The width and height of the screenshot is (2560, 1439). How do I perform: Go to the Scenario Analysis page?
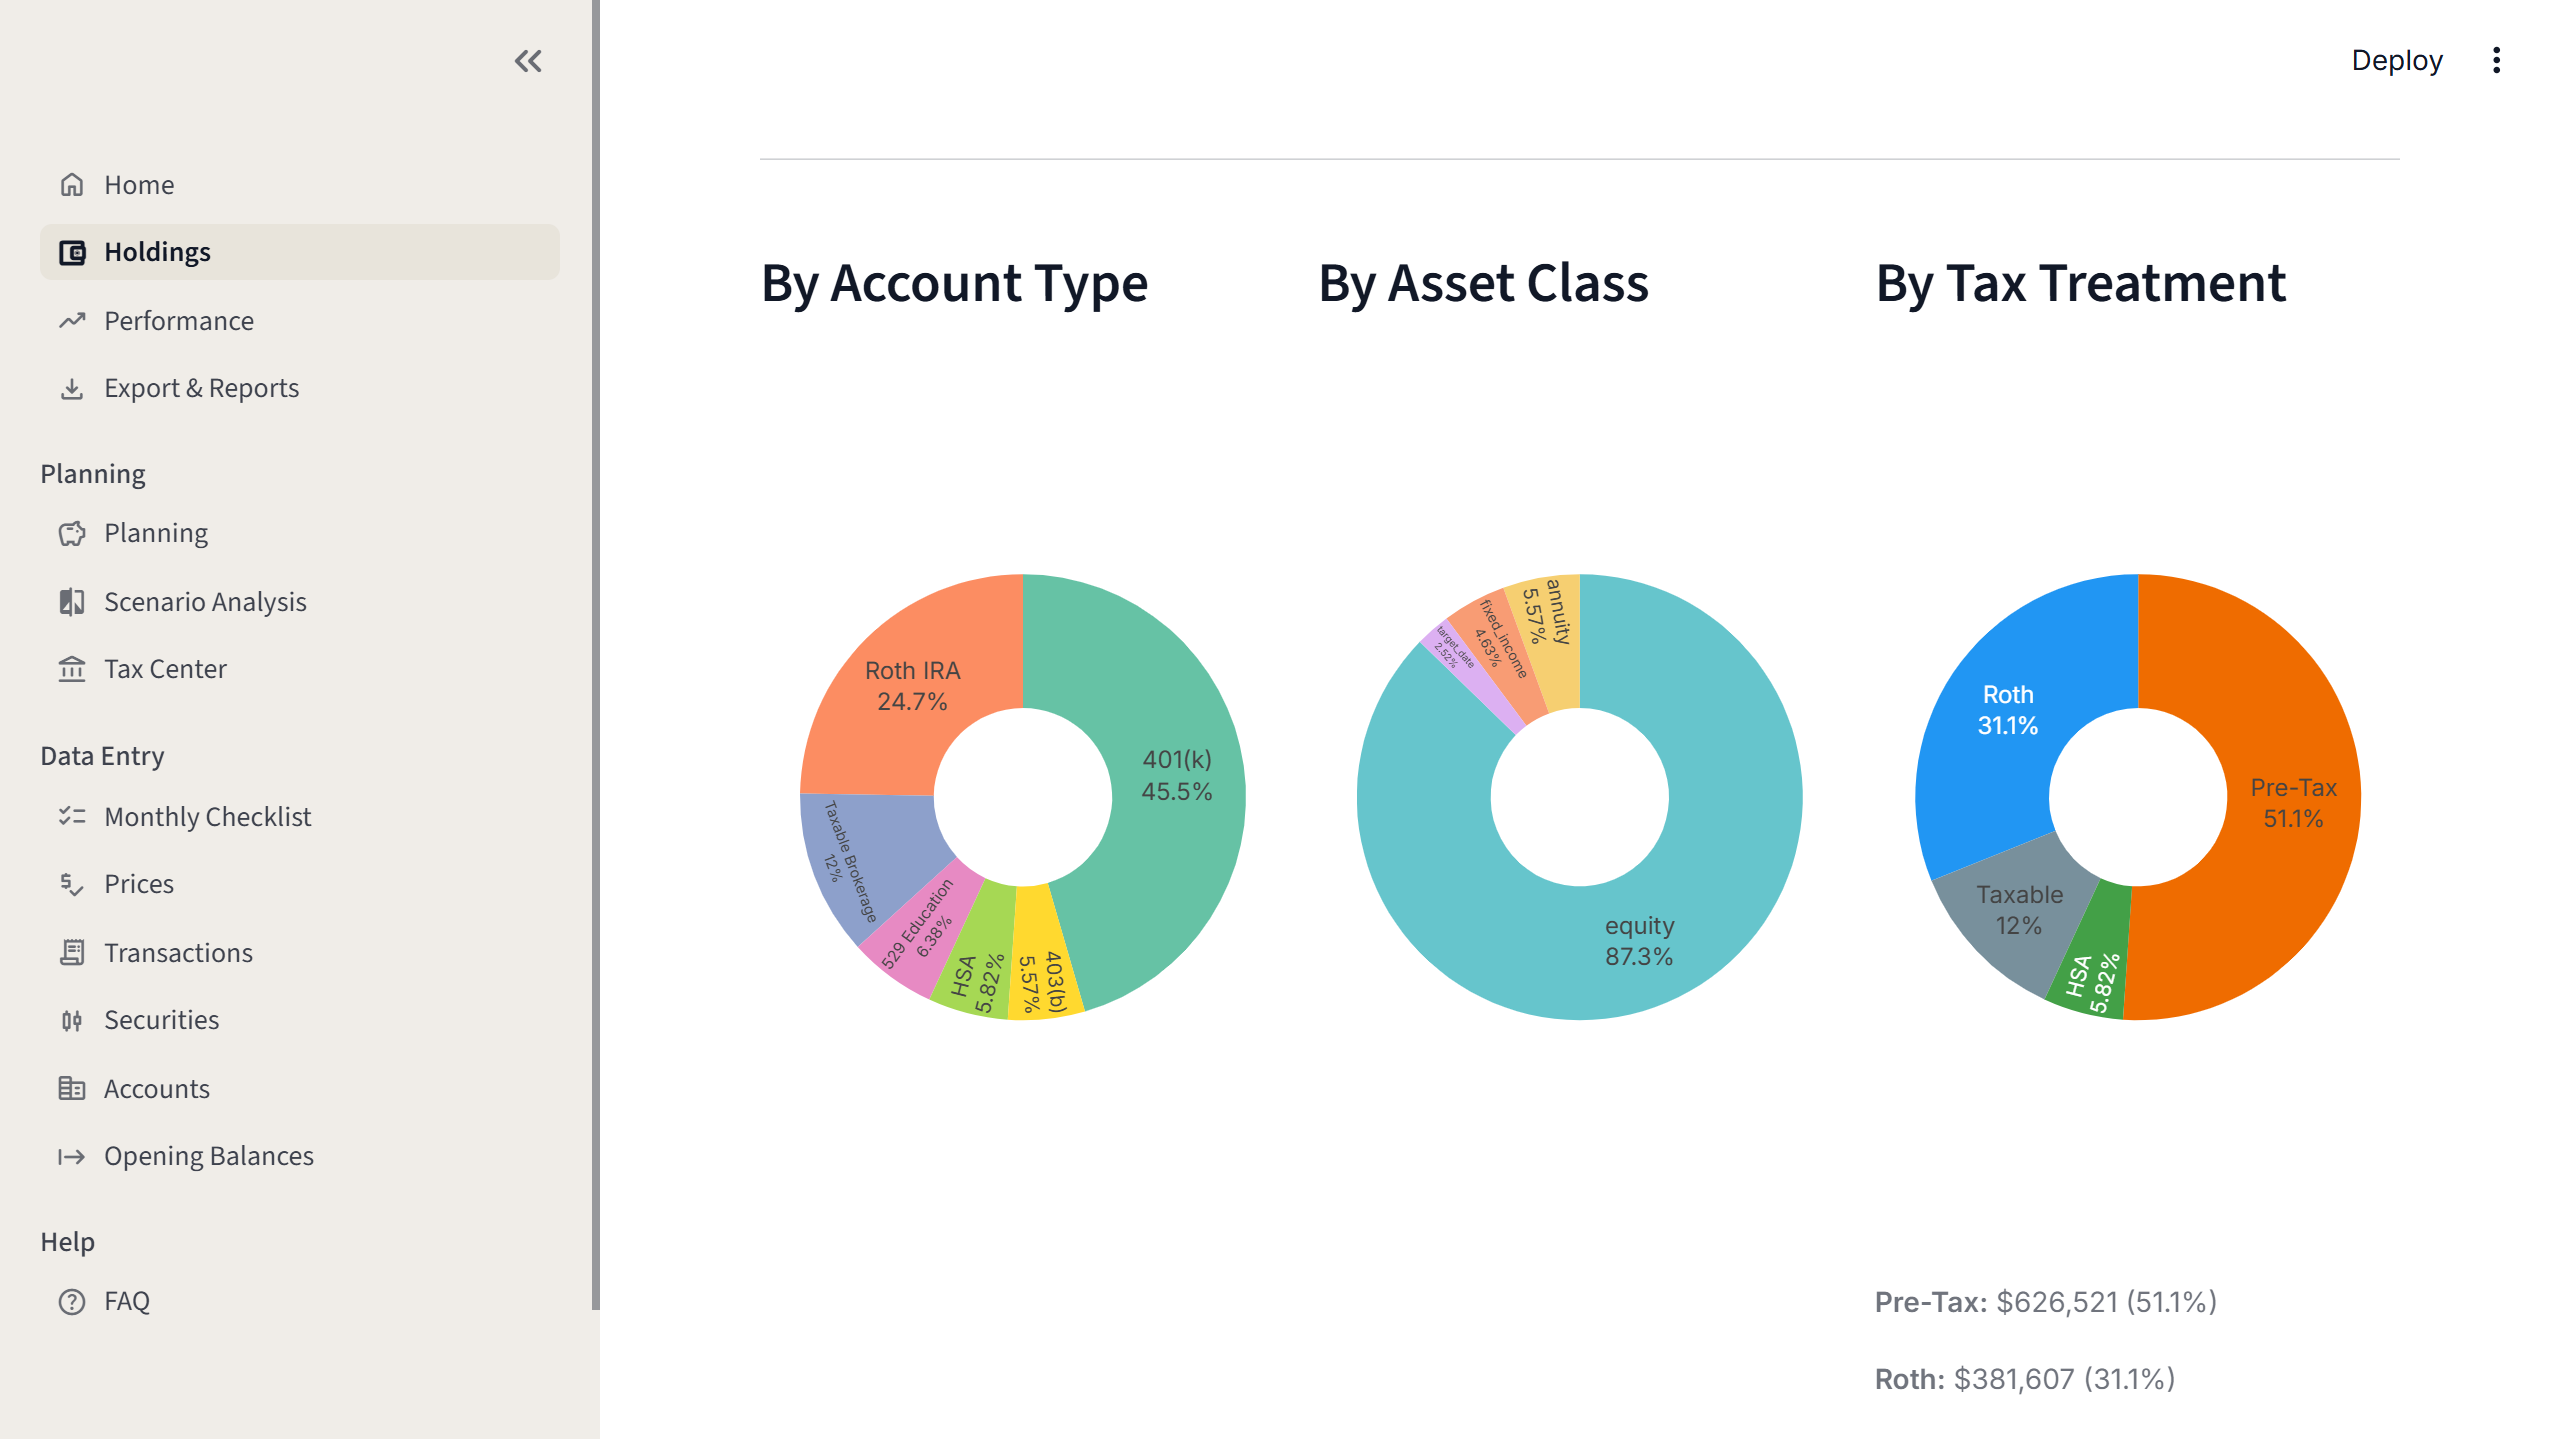(x=205, y=601)
